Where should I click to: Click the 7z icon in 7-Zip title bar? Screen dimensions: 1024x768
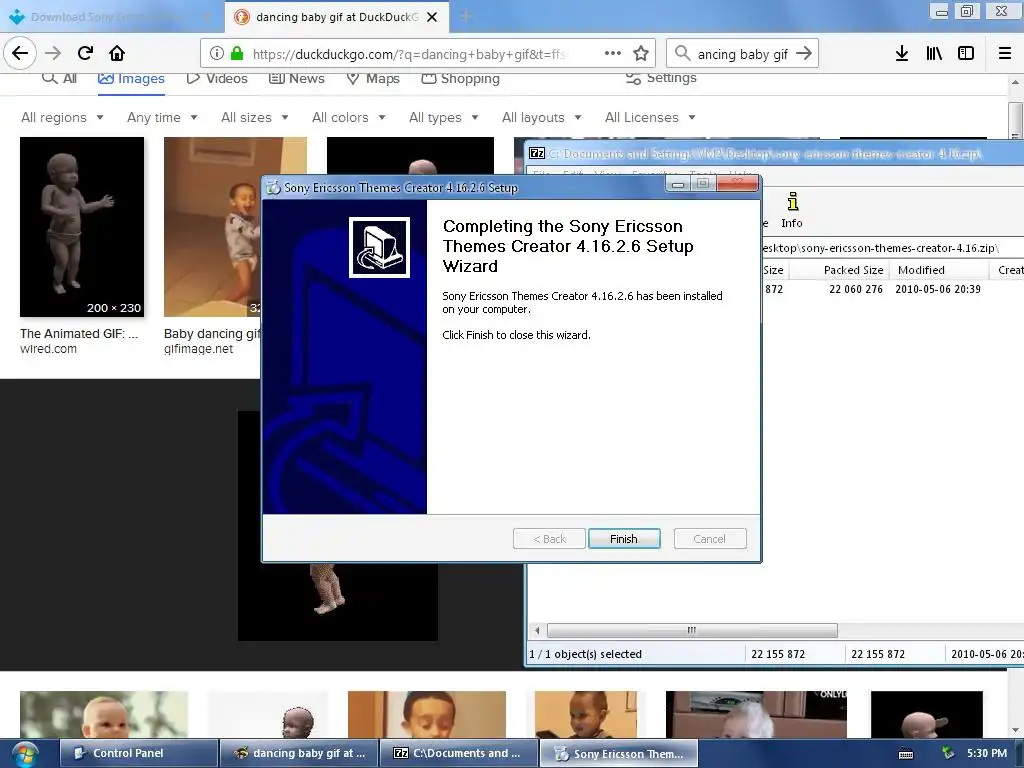click(537, 153)
